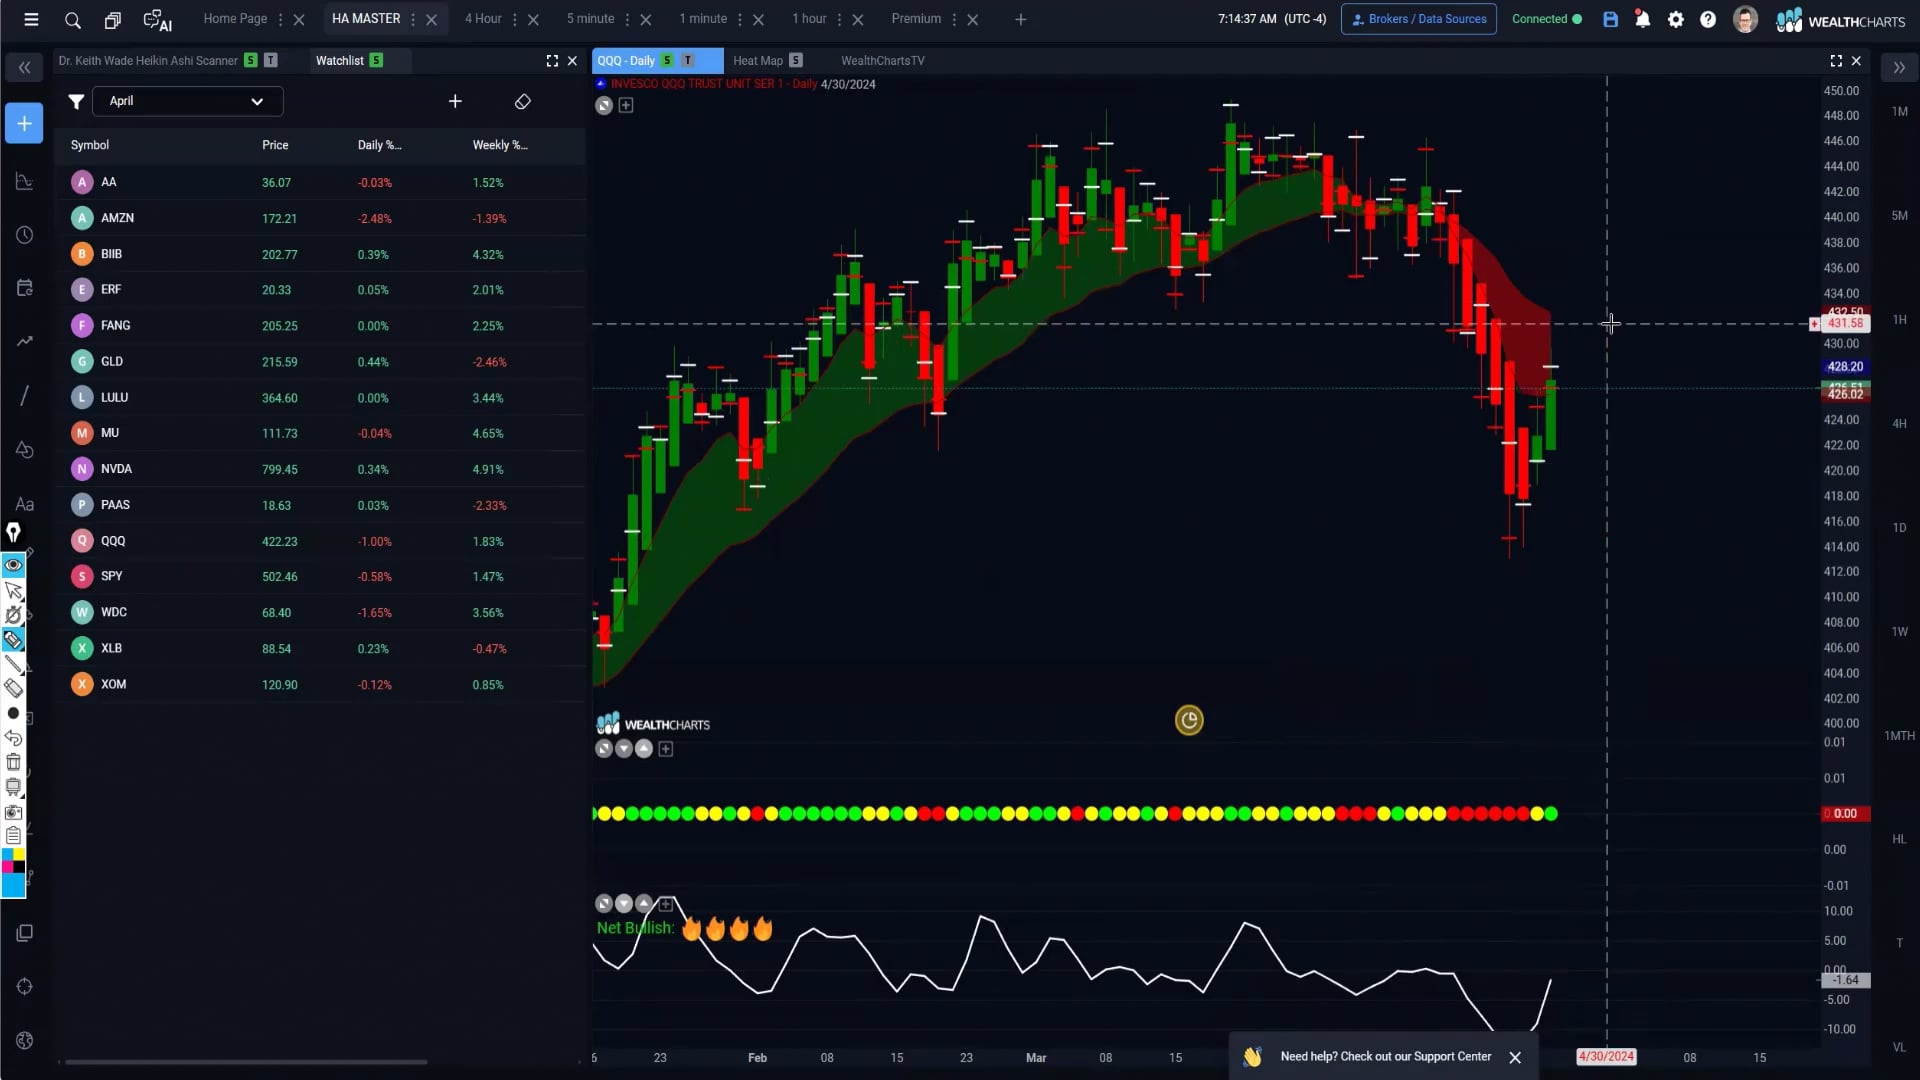Click the trash delete-drawings icon
Image resolution: width=1920 pixels, height=1080 pixels.
[x=13, y=762]
